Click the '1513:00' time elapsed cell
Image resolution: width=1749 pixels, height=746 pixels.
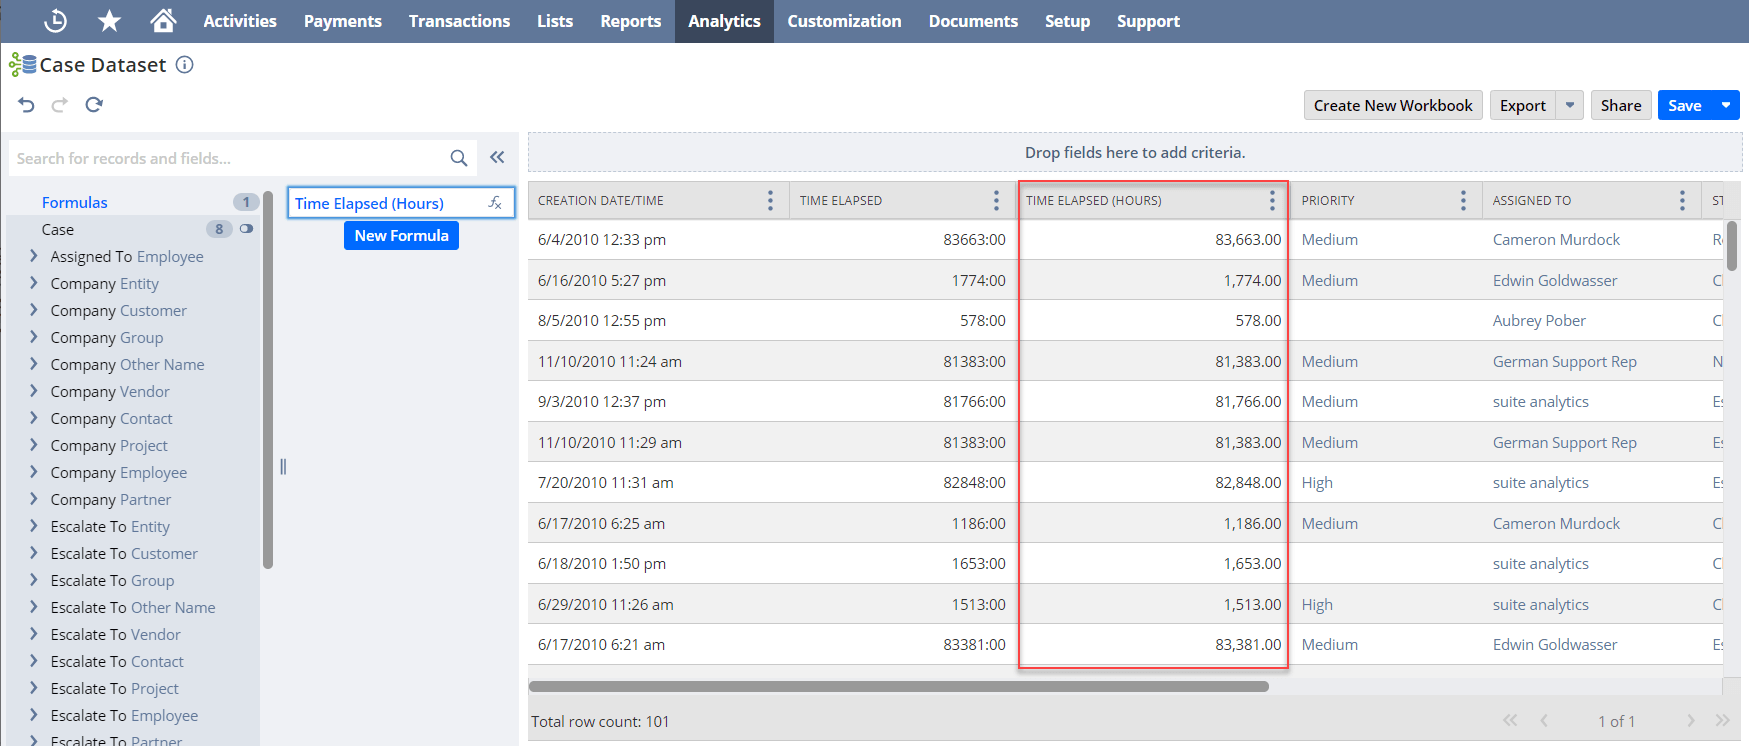pyautogui.click(x=903, y=605)
